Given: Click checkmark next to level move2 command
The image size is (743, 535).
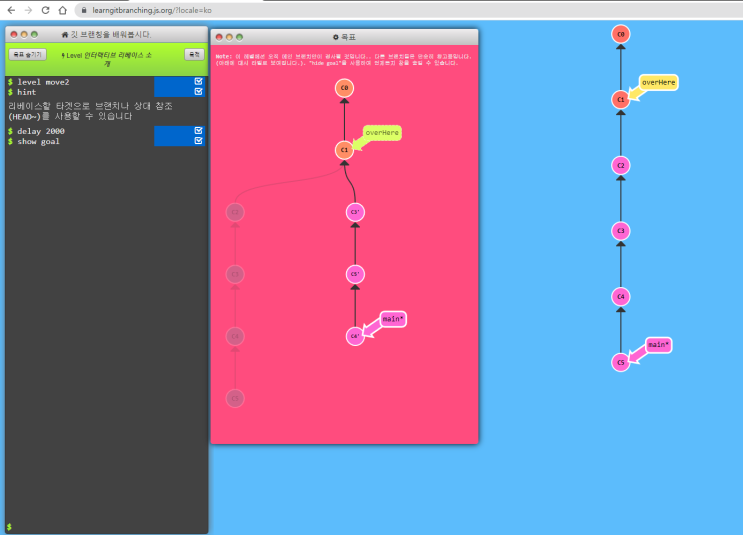Looking at the screenshot, I should tap(199, 81).
